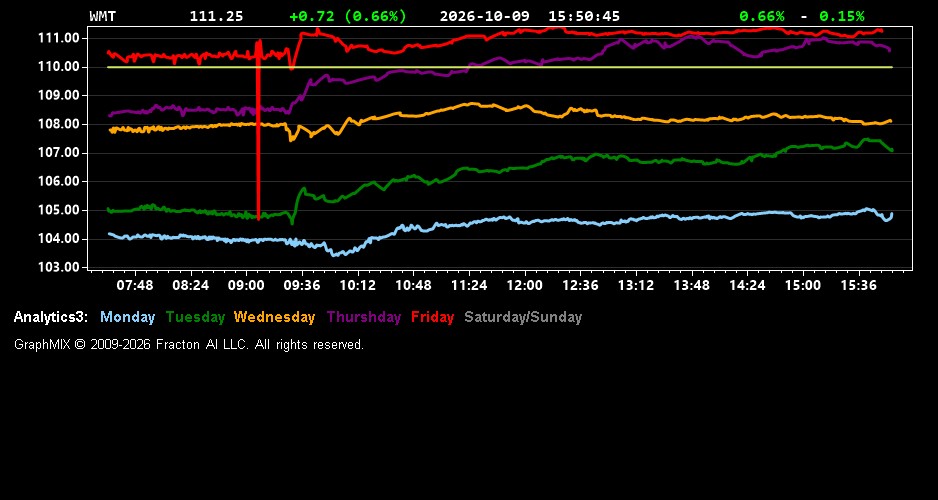Click the 08:24 time axis label
Viewport: 938px width, 500px height.
coord(190,285)
